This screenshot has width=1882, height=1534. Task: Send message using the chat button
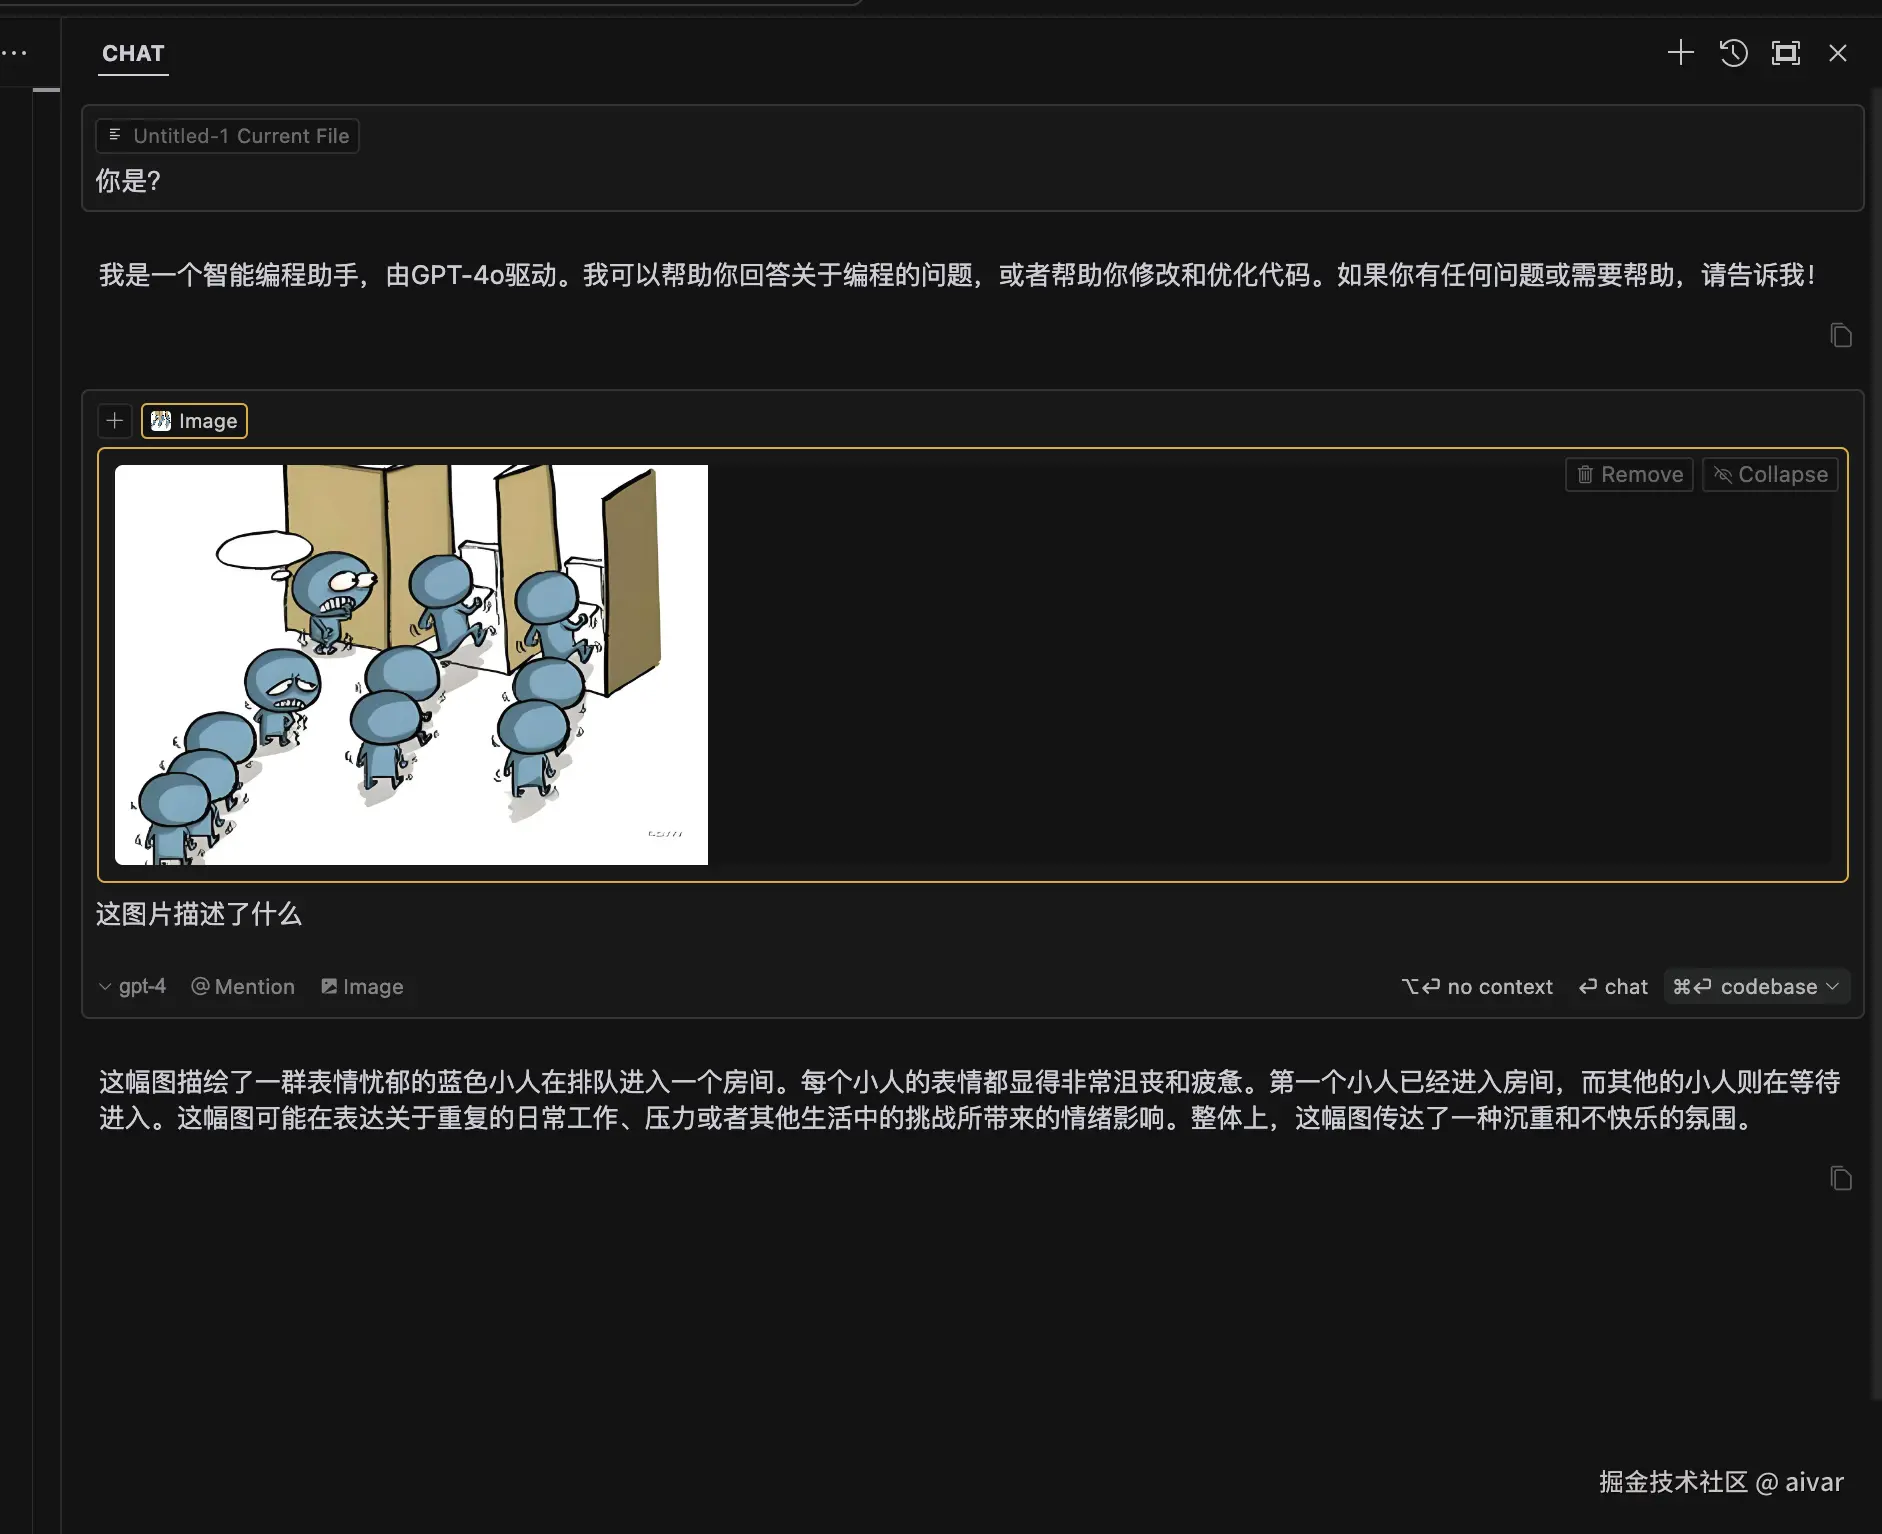[1611, 986]
